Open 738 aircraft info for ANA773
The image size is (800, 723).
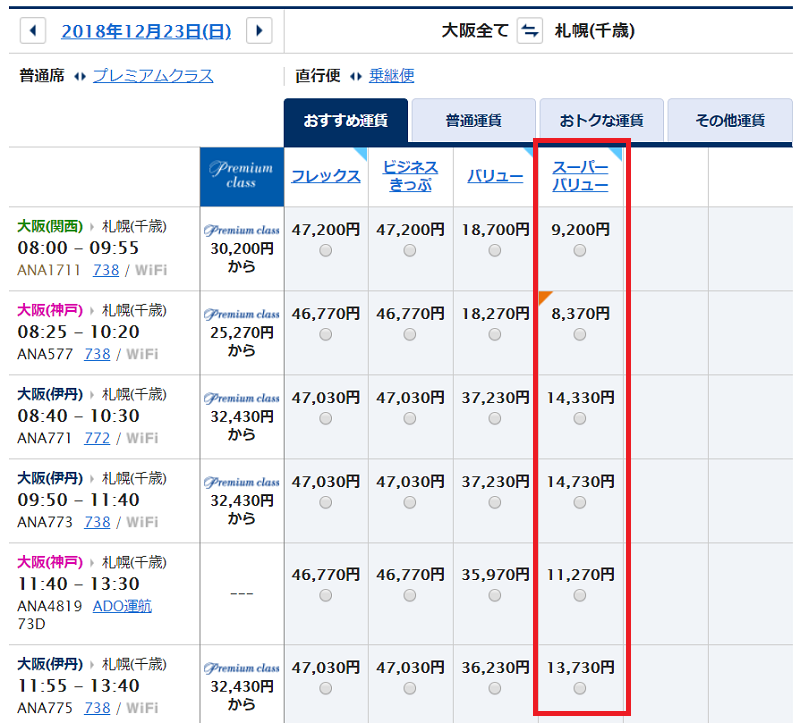click(x=97, y=522)
